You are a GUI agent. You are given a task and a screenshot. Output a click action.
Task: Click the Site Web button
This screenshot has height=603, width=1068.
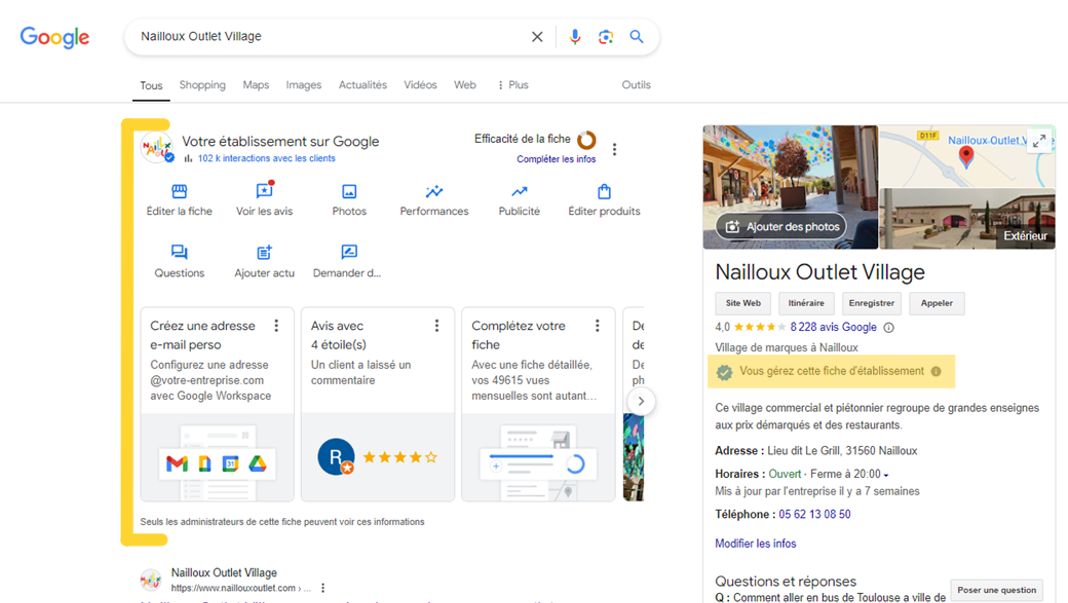coord(743,303)
